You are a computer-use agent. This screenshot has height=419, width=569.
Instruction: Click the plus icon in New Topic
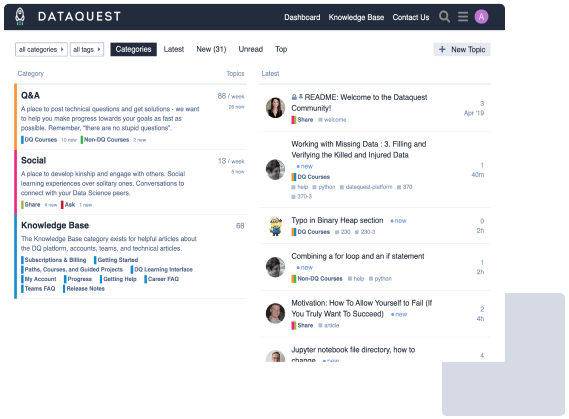coord(442,49)
